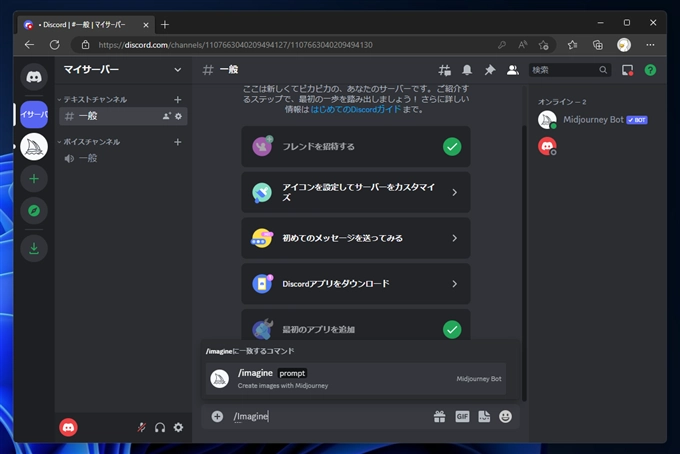680x454 pixels.
Task: Click browser address bar URL
Action: tap(235, 45)
